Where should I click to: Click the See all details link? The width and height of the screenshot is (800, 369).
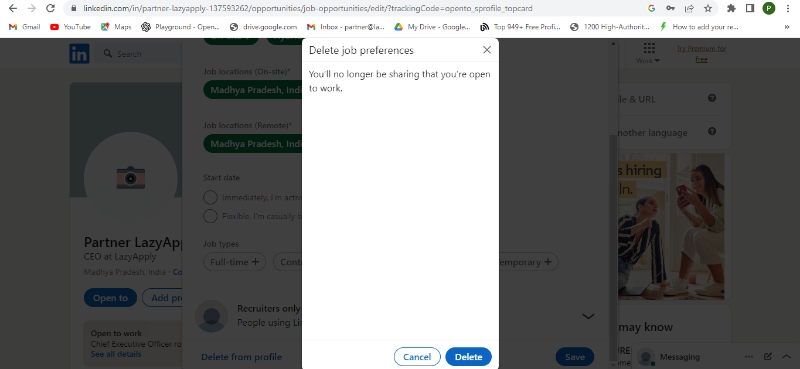coord(116,354)
